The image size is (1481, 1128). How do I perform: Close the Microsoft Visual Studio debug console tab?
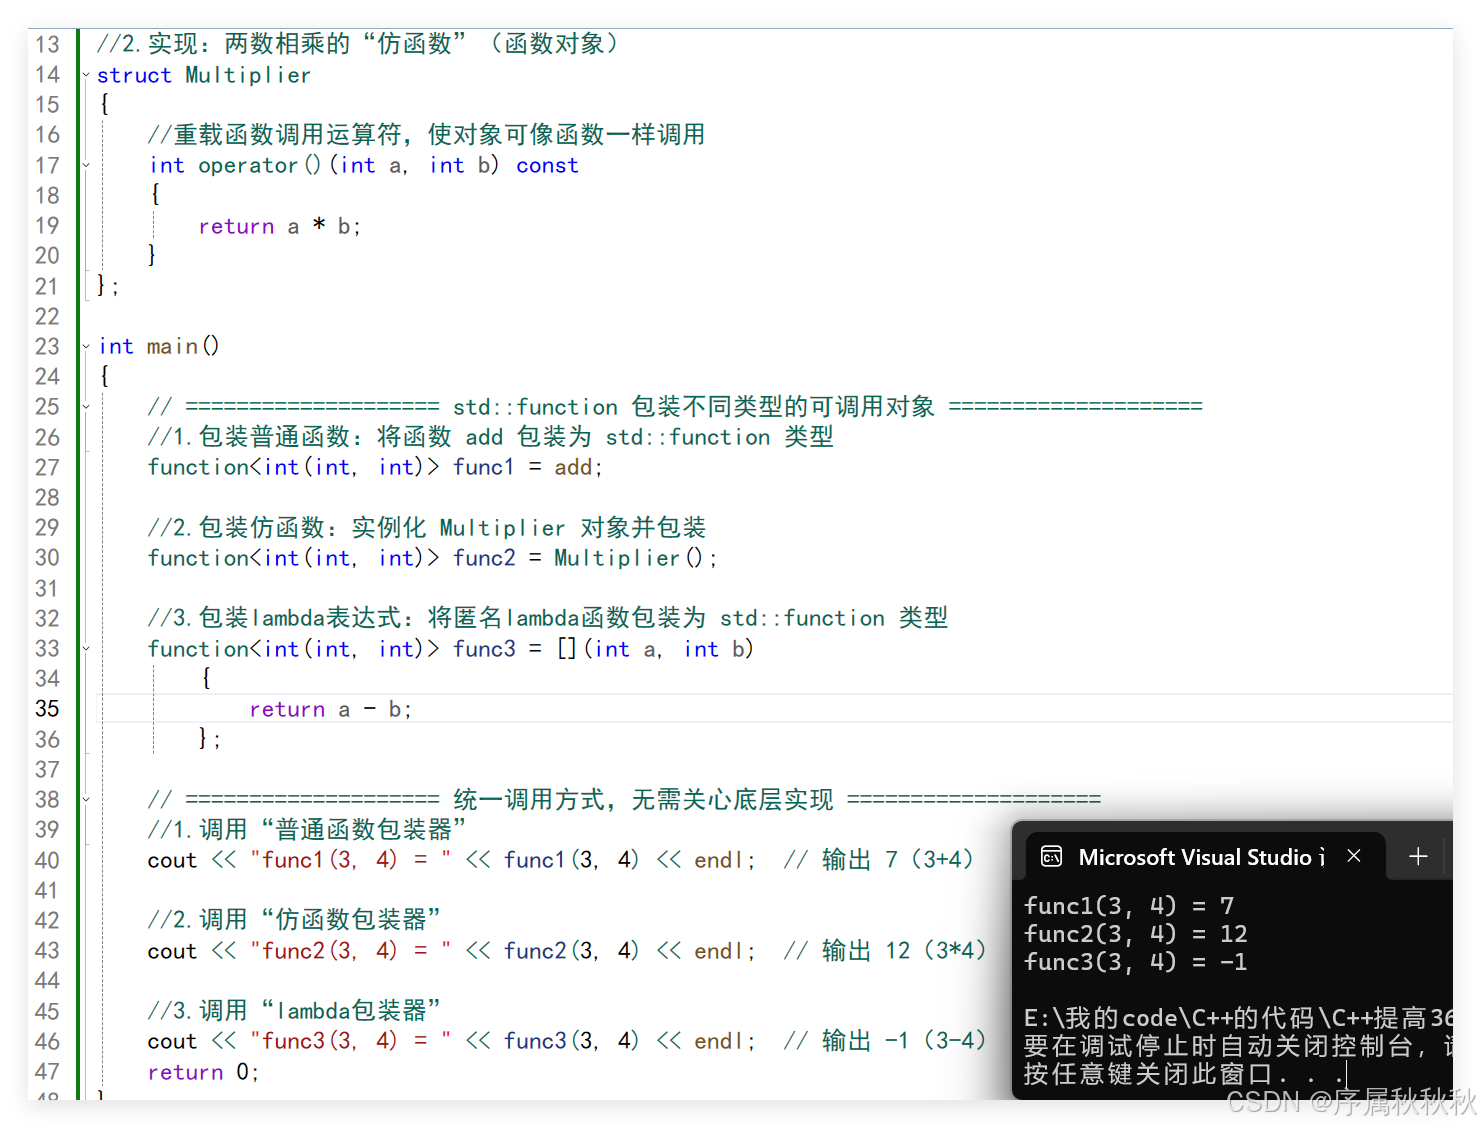click(1353, 856)
